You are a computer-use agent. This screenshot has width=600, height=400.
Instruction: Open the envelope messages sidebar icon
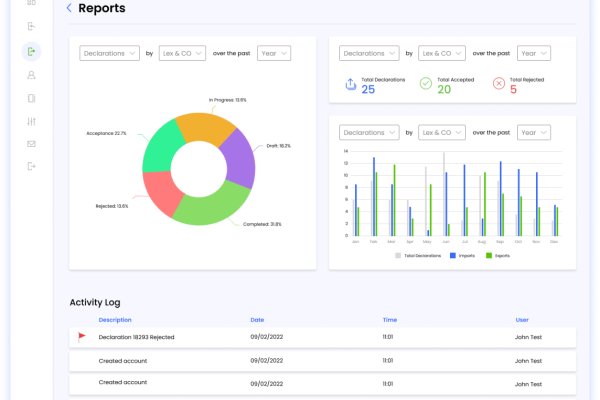click(x=31, y=144)
